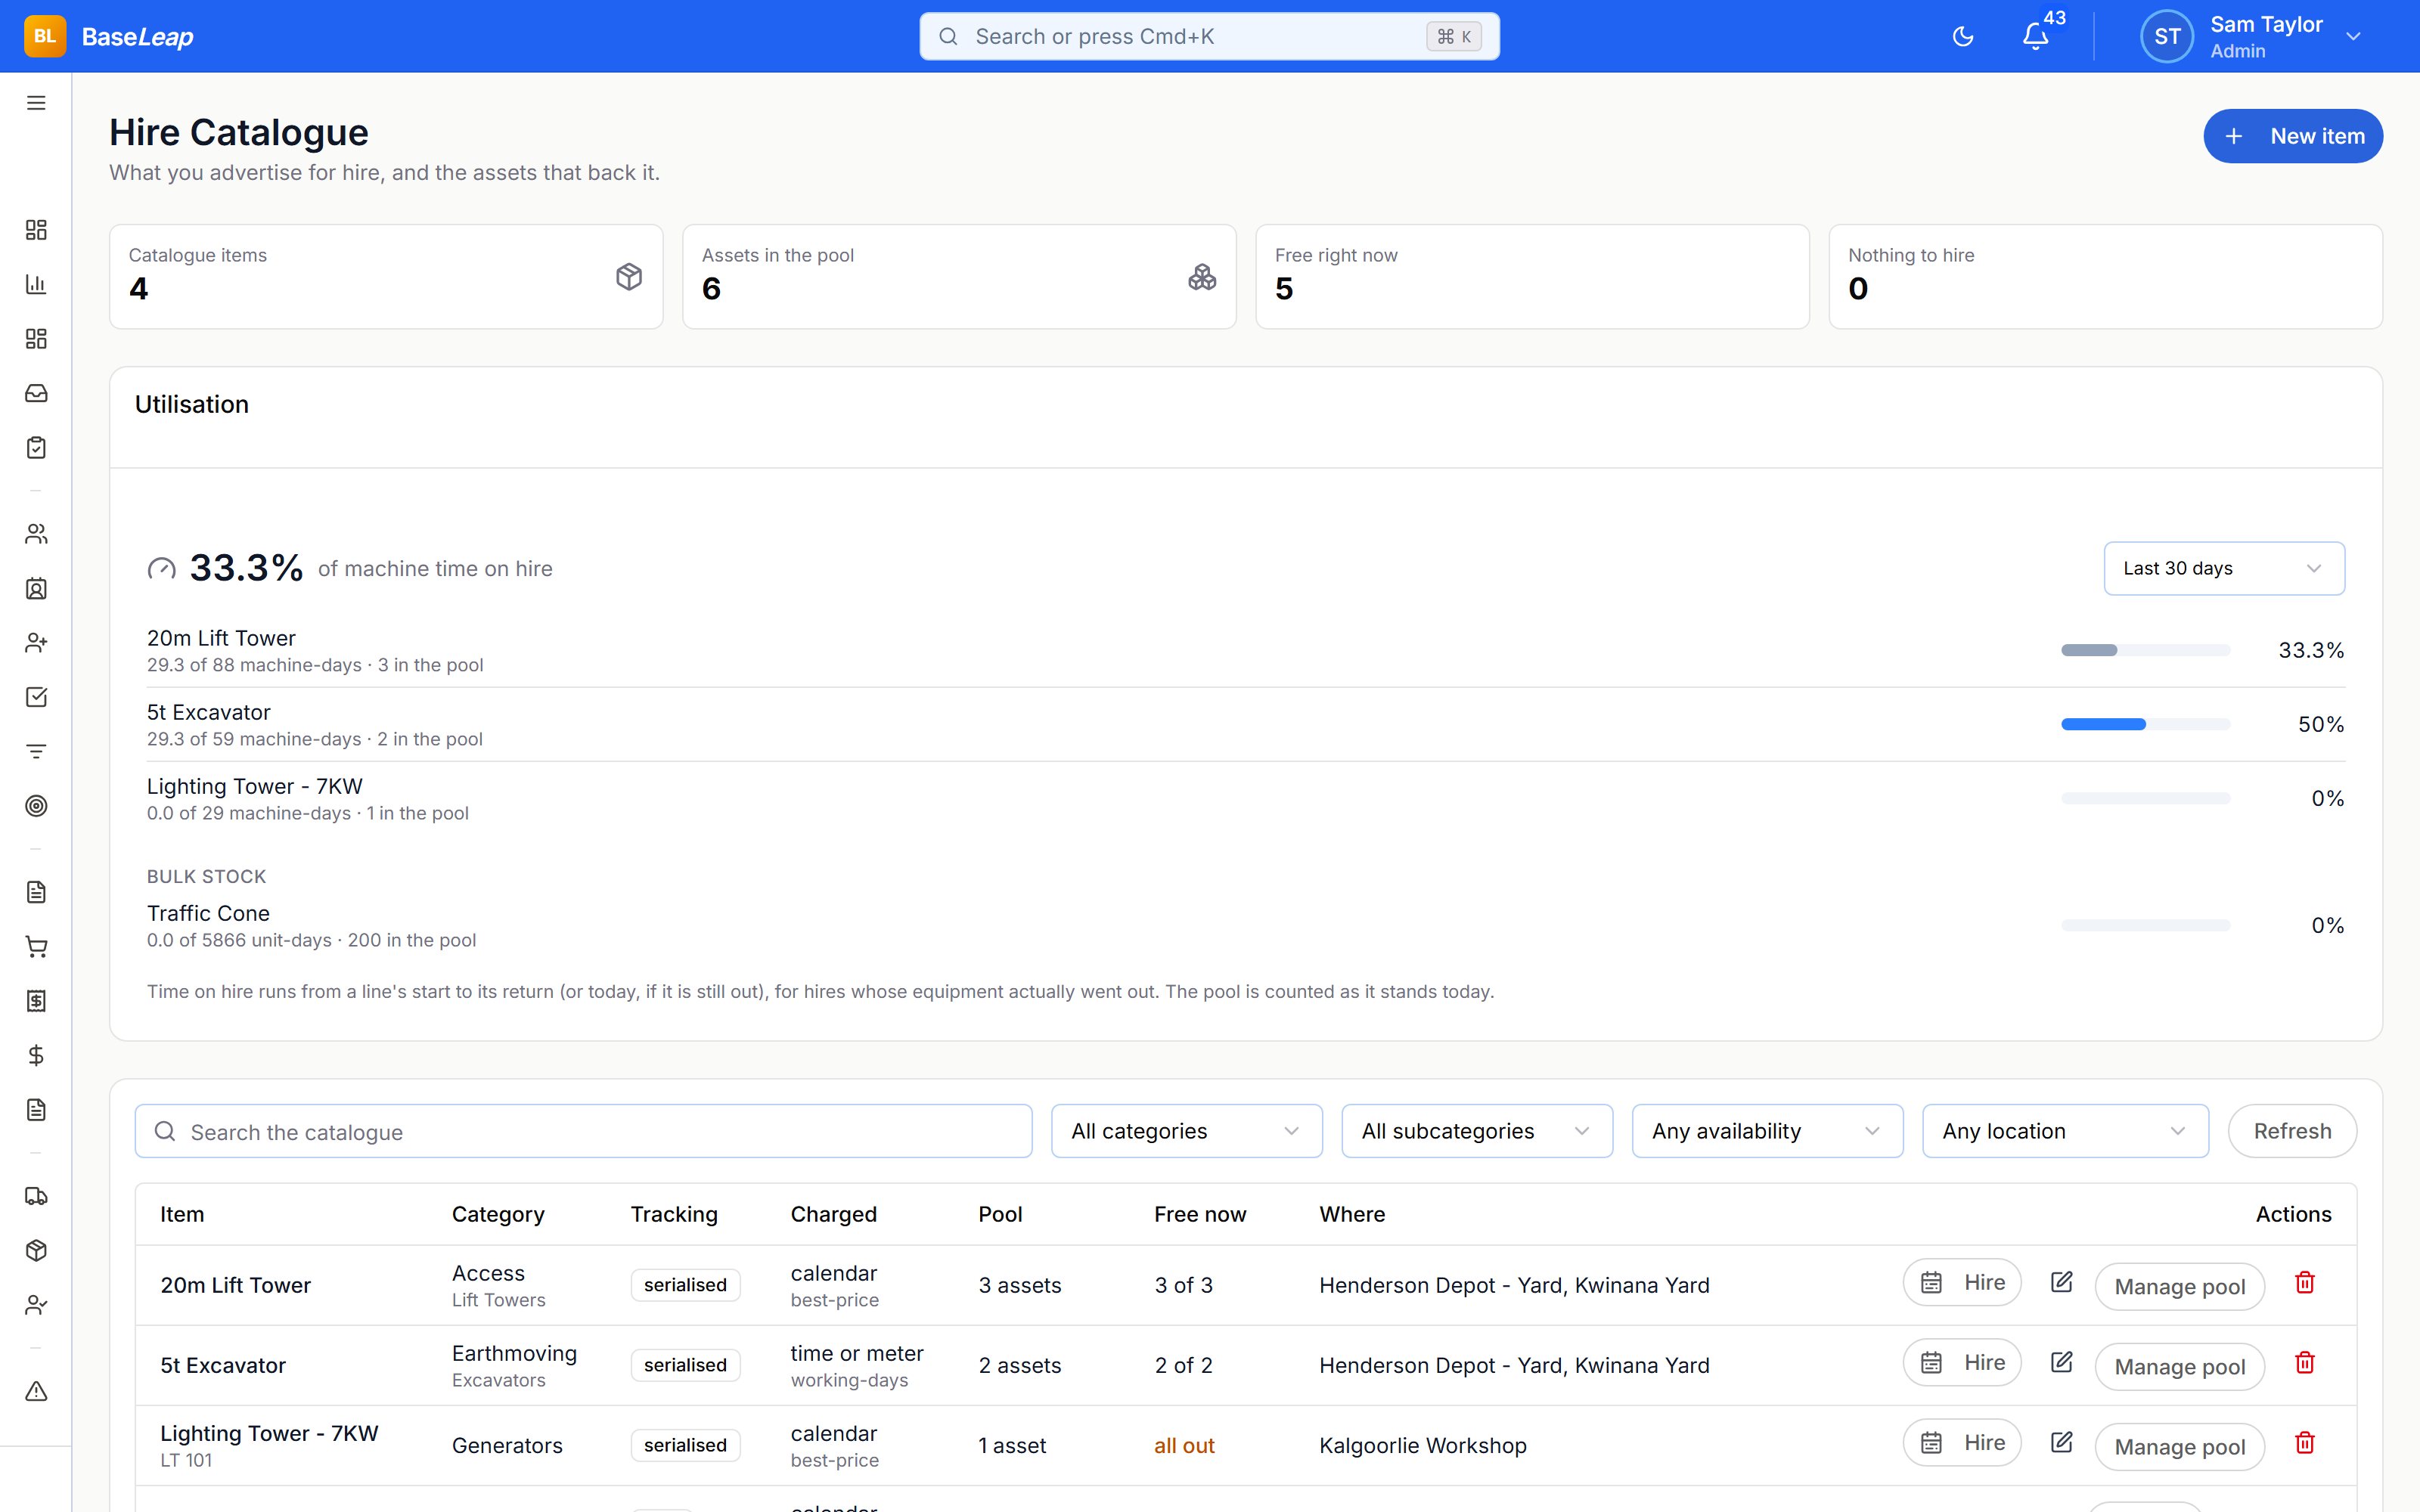Viewport: 2420px width, 1512px height.
Task: Open the hamburger menu in the sidebar
Action: click(36, 103)
